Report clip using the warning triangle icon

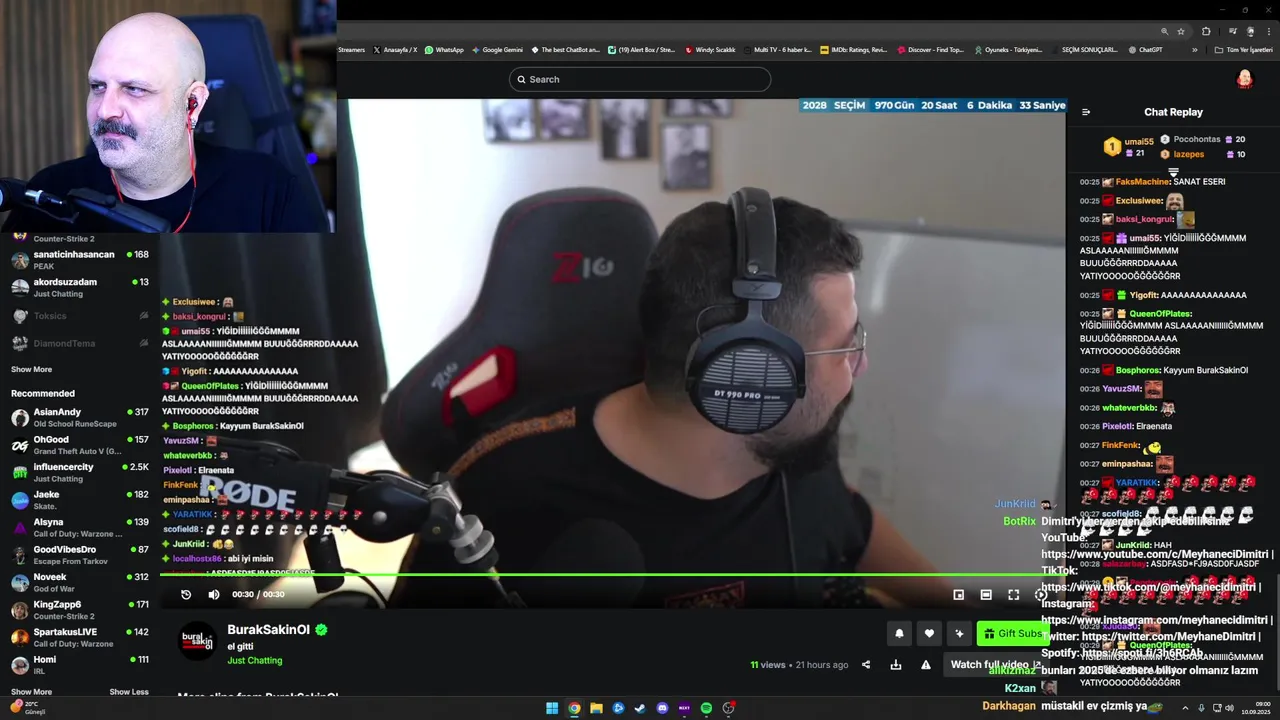click(926, 664)
